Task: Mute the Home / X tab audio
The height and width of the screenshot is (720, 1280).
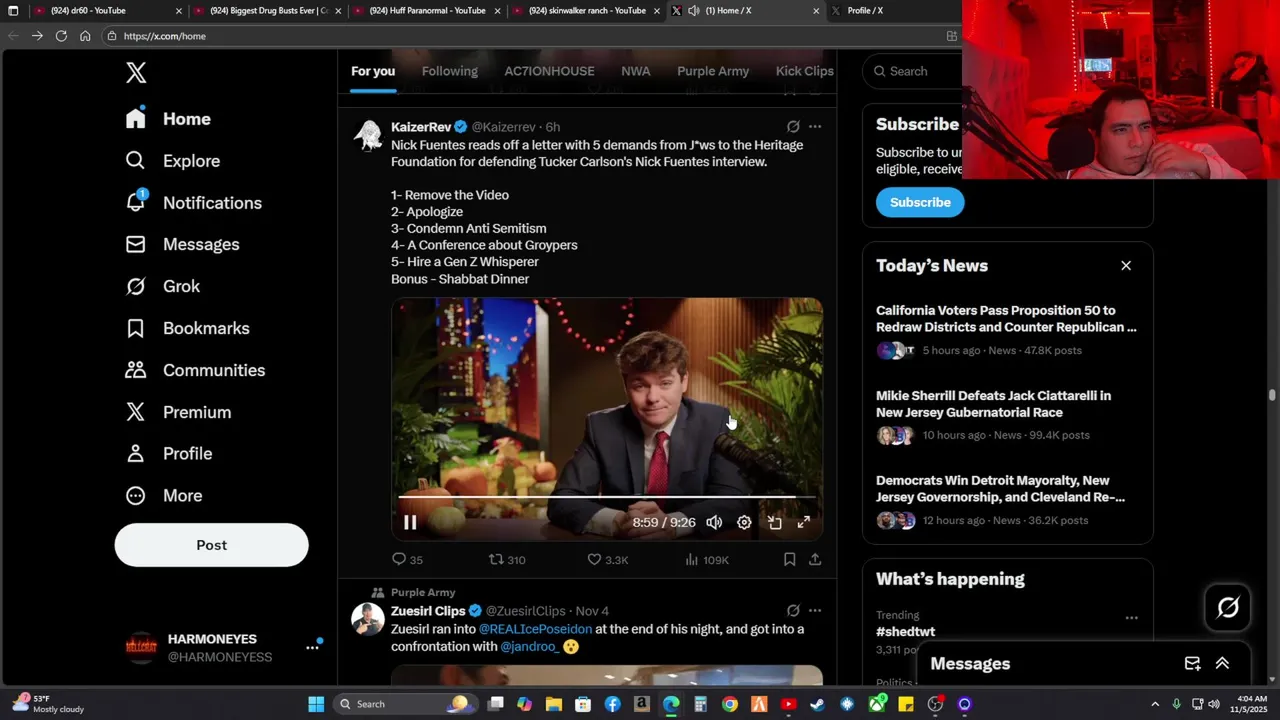Action: (x=694, y=11)
